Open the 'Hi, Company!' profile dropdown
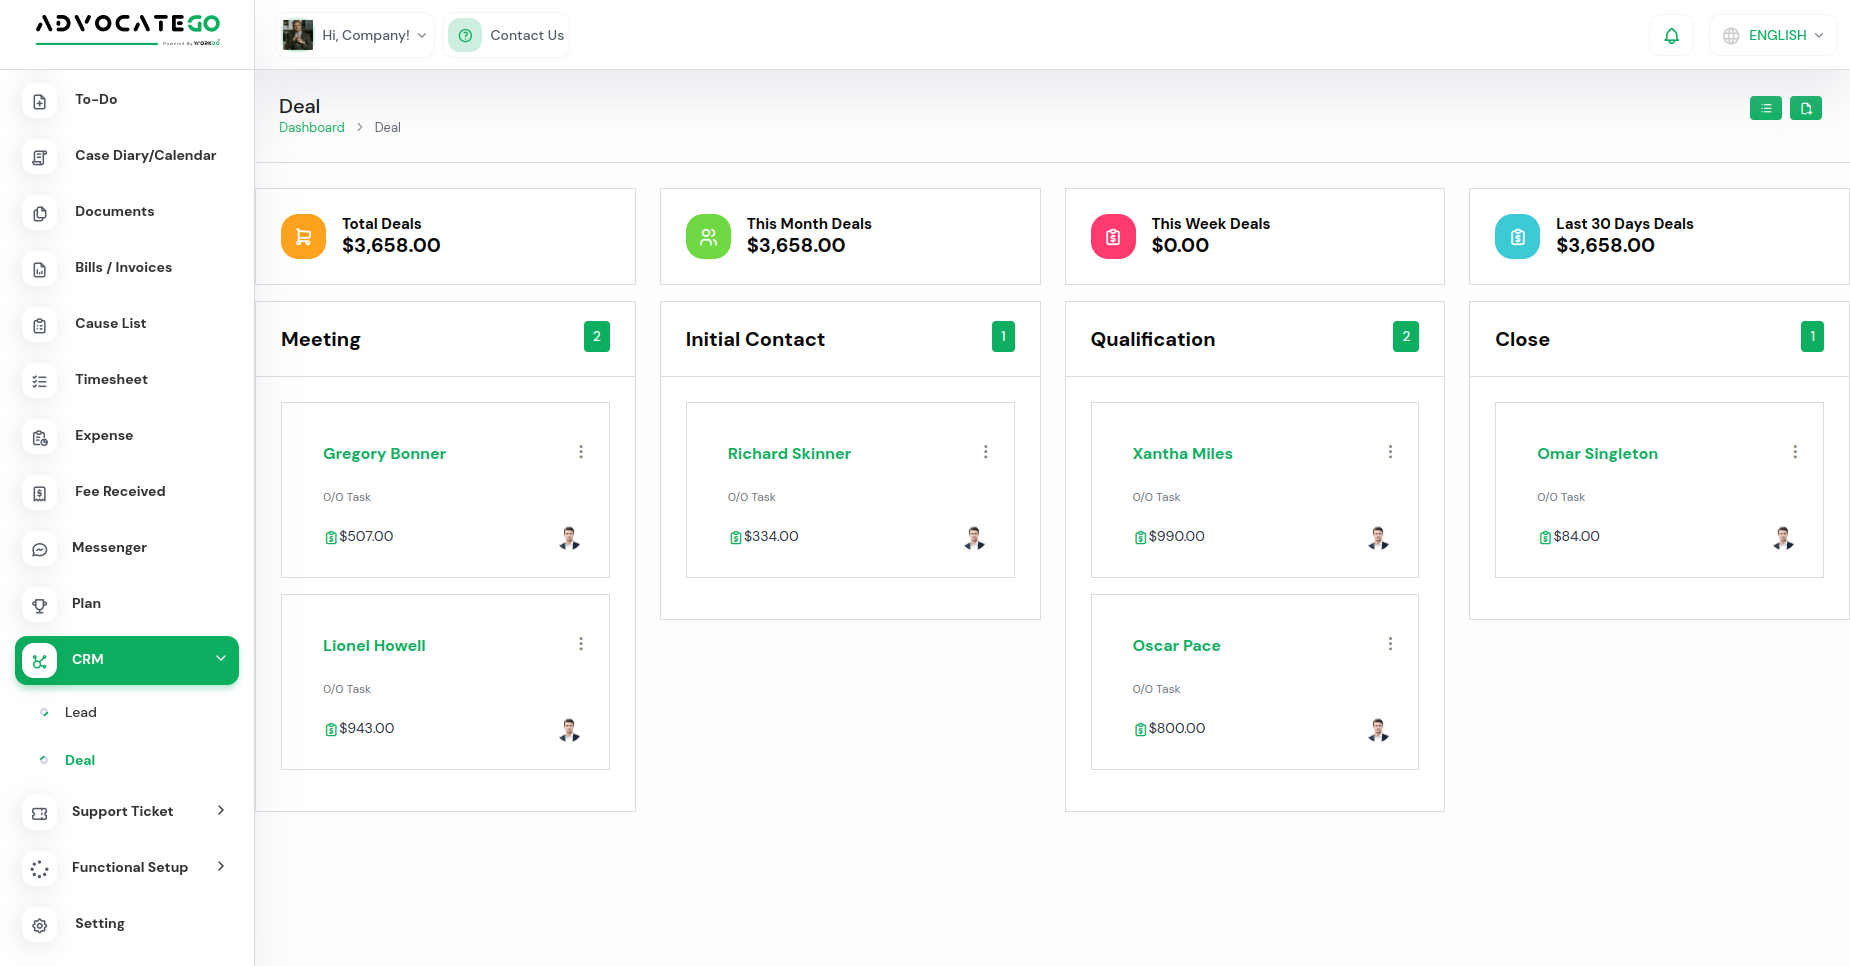Viewport: 1850px width, 966px height. point(355,34)
